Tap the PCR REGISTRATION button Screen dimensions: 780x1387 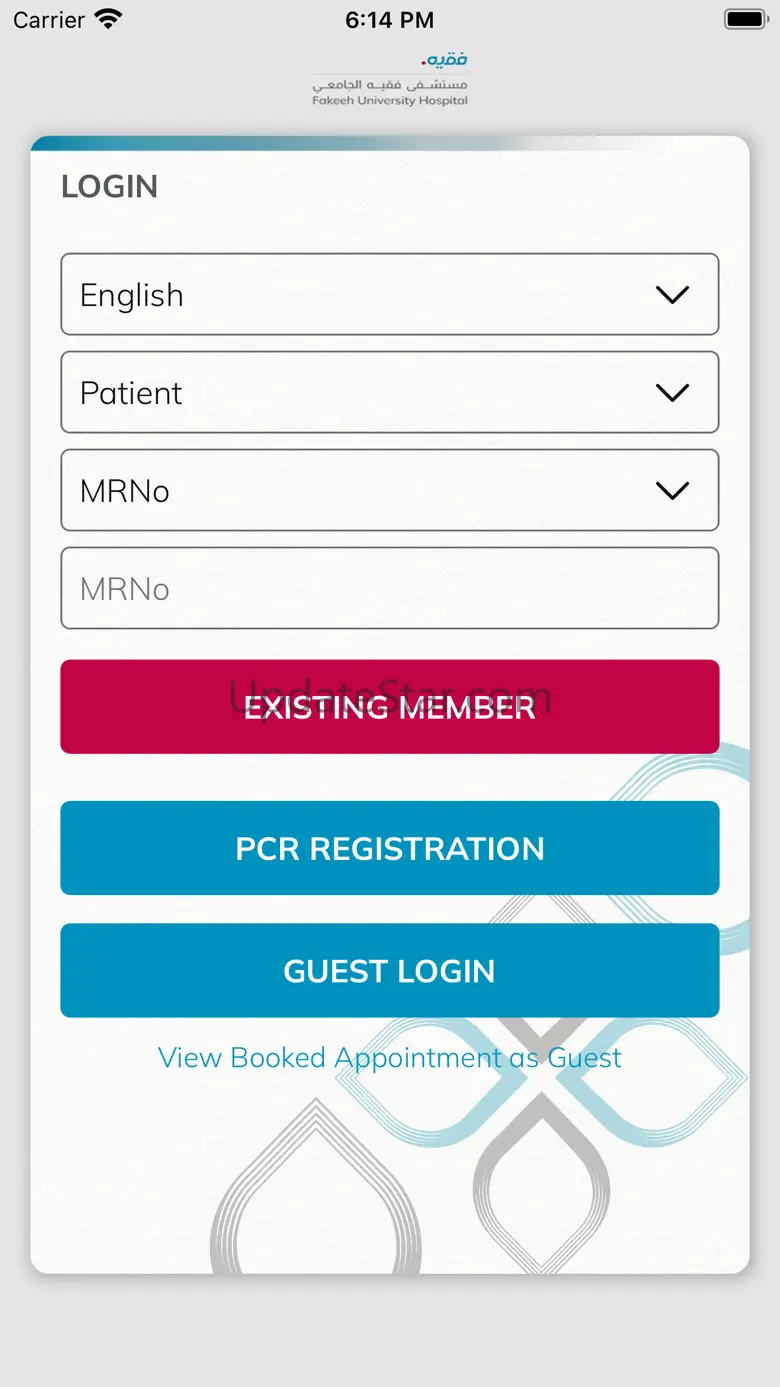390,848
